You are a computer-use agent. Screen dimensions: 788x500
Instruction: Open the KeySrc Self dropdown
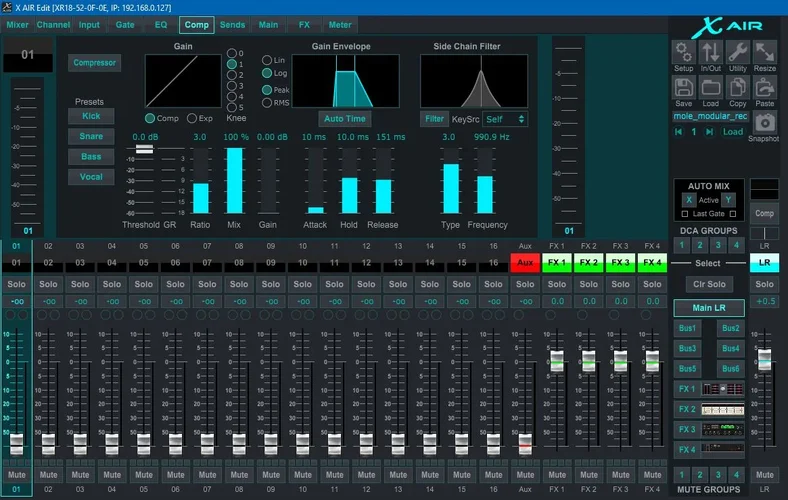click(x=504, y=118)
